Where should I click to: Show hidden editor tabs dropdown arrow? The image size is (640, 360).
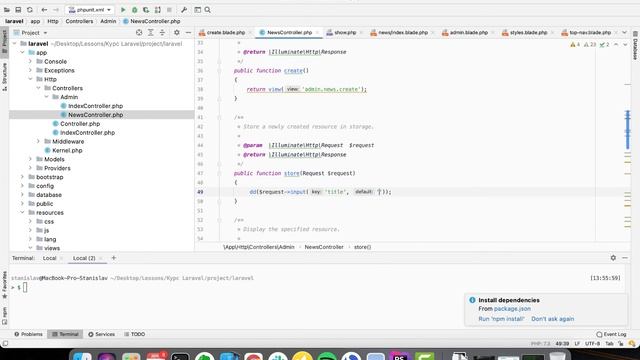pos(624,33)
